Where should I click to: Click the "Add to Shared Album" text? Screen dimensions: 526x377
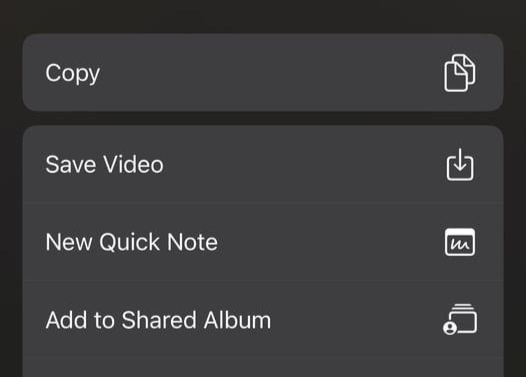pos(158,320)
